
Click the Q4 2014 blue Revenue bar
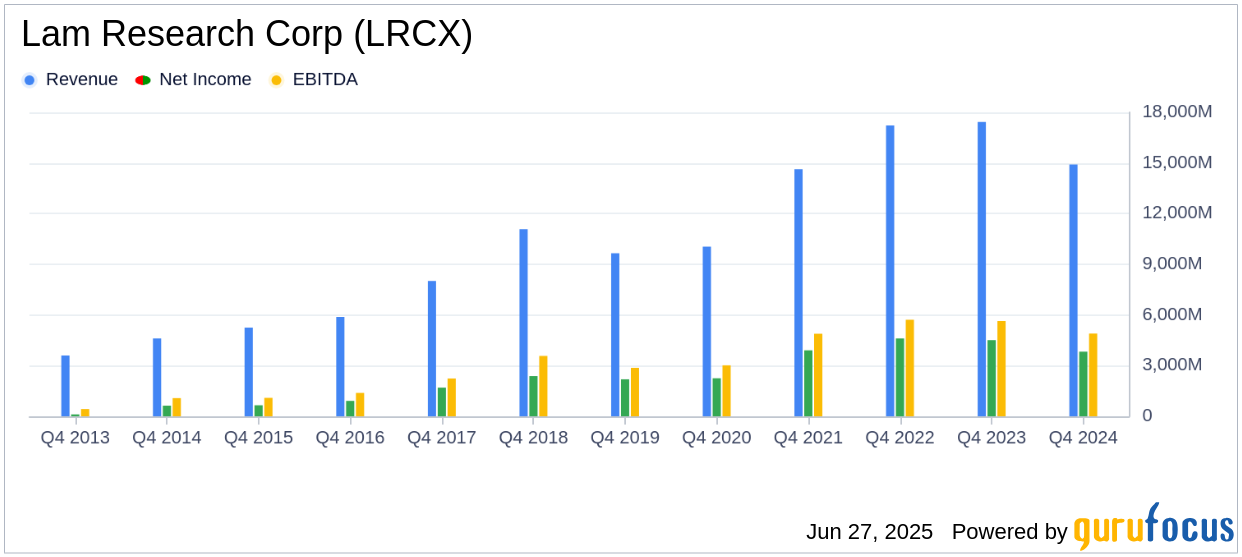157,377
